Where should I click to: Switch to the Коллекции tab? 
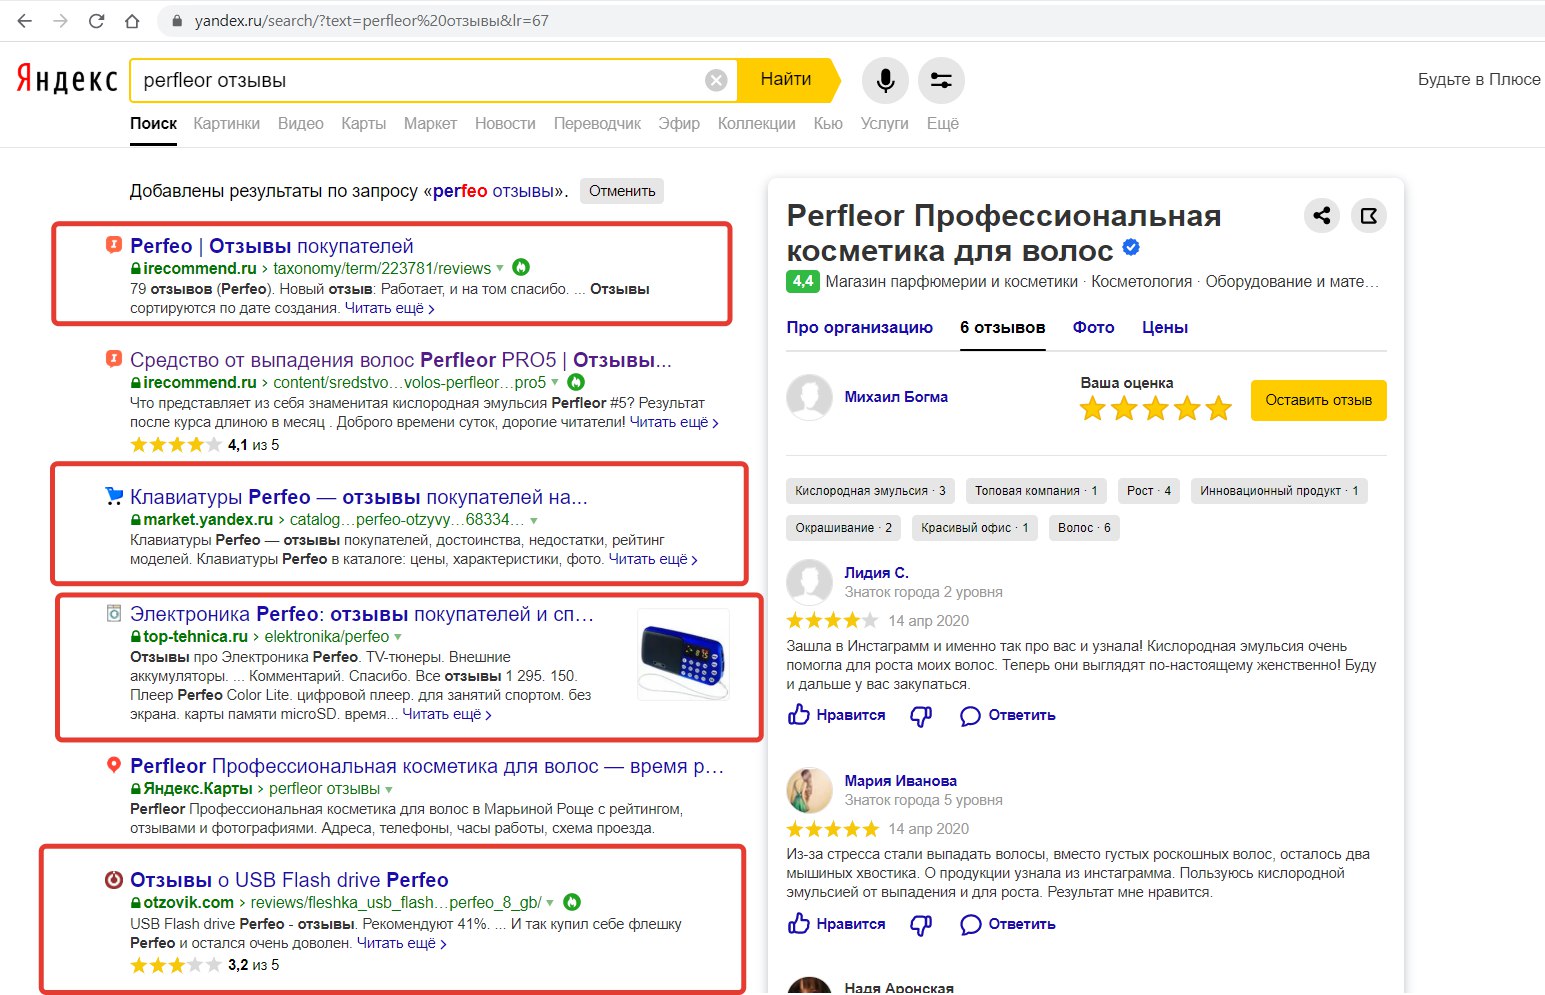tap(756, 123)
